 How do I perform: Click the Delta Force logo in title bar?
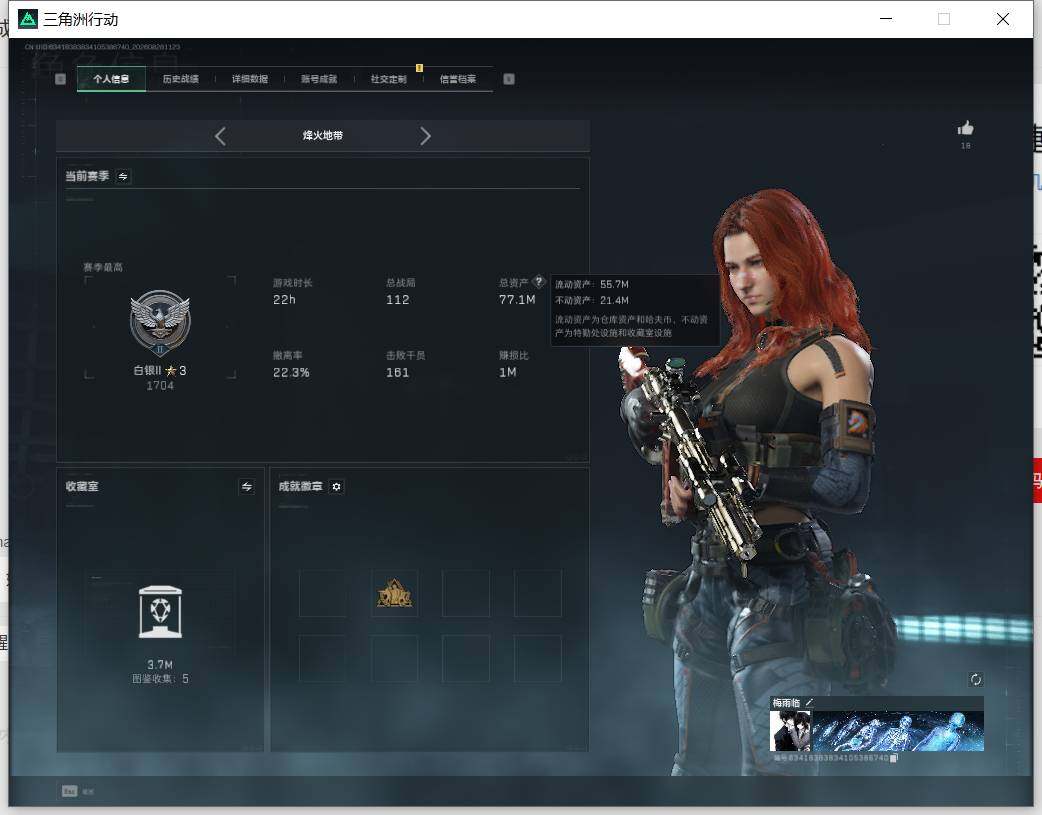[x=28, y=19]
